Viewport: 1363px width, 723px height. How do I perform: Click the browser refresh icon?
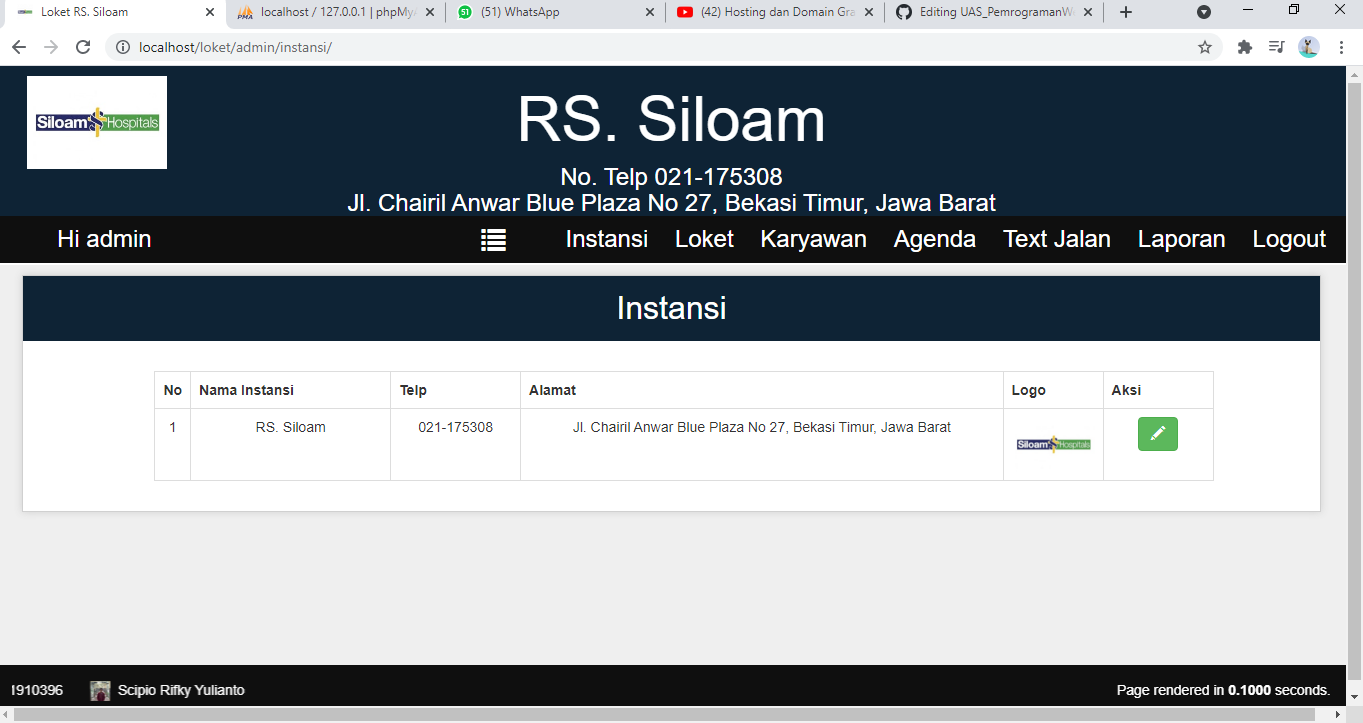(83, 46)
